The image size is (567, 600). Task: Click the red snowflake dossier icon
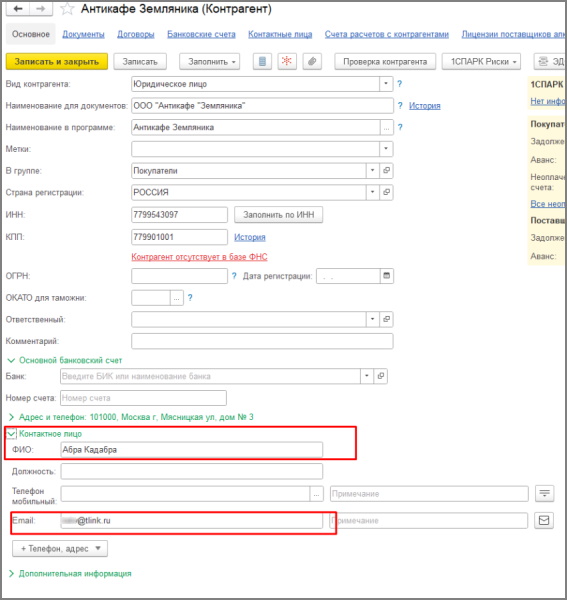287,61
